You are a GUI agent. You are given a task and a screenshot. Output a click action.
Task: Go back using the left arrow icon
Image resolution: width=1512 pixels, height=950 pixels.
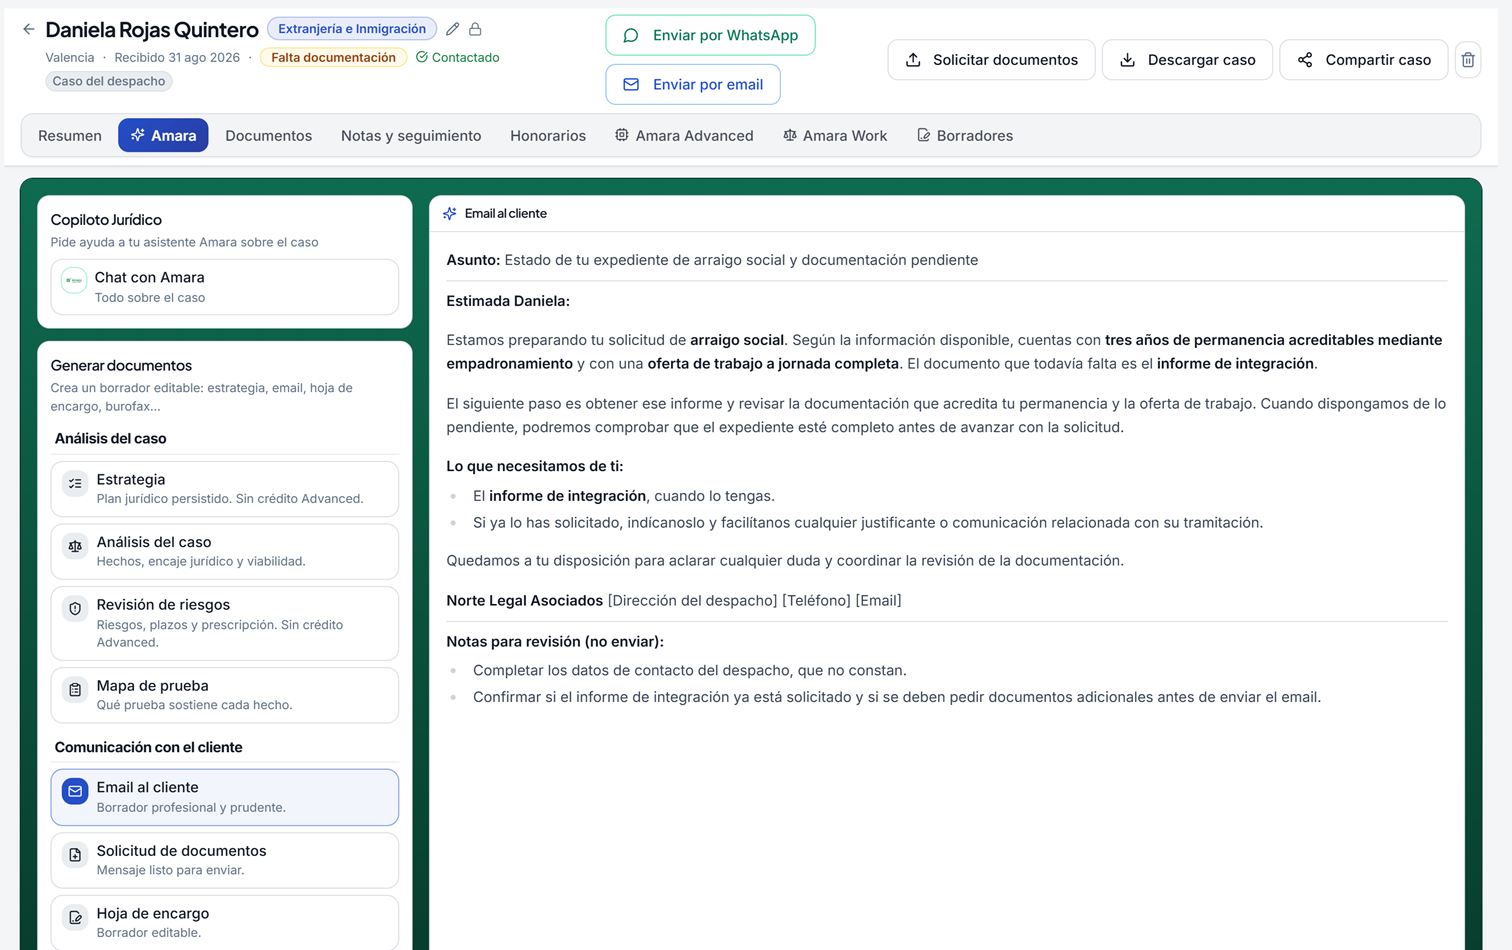click(29, 29)
